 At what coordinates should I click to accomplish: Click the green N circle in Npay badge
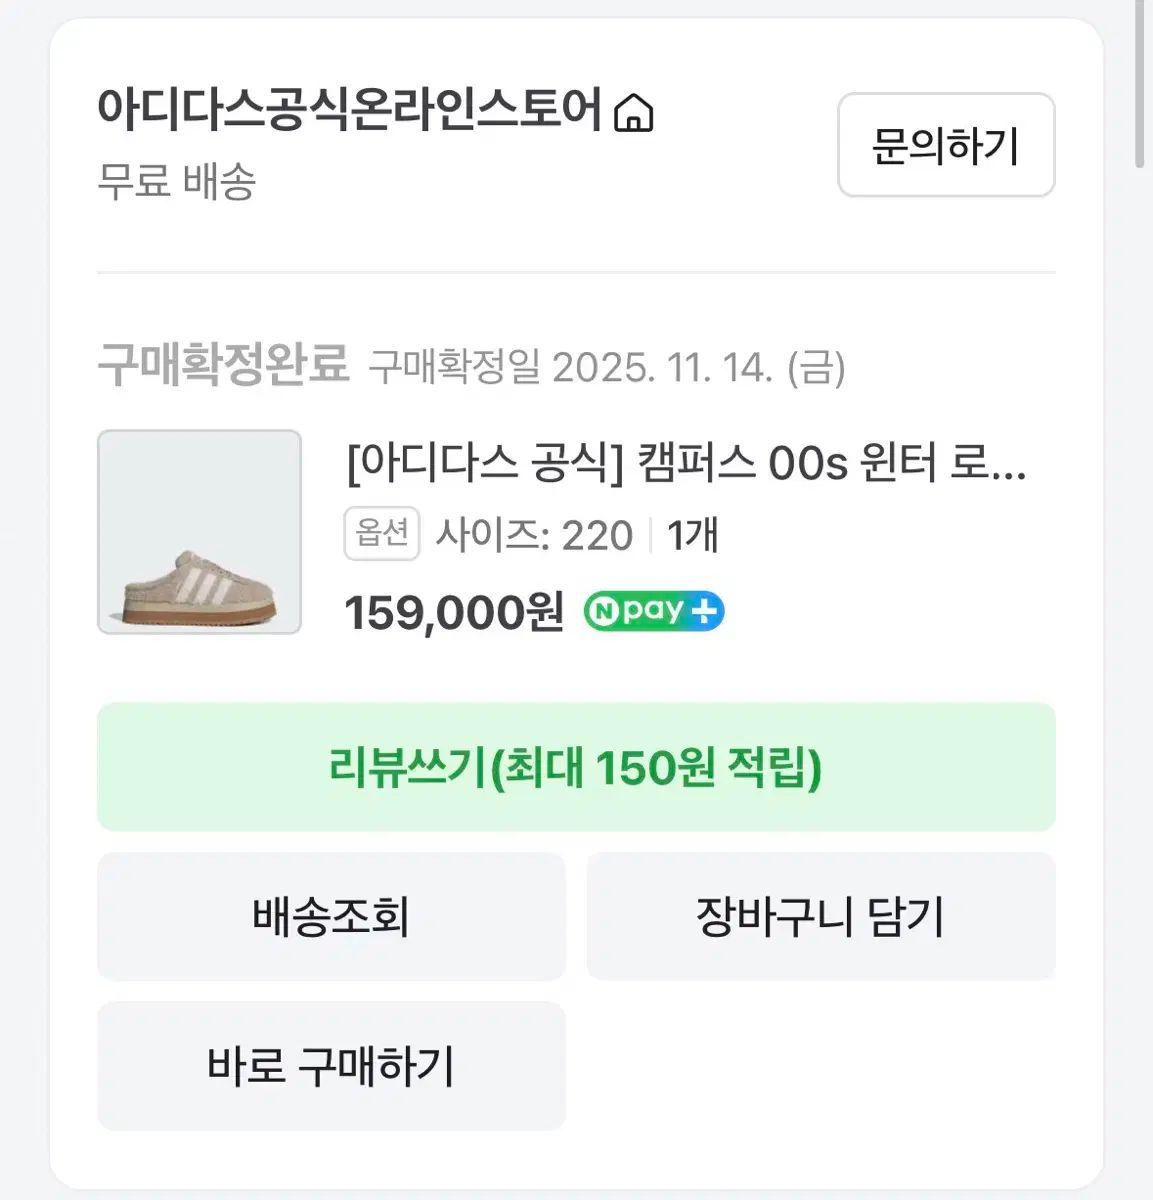tap(603, 612)
